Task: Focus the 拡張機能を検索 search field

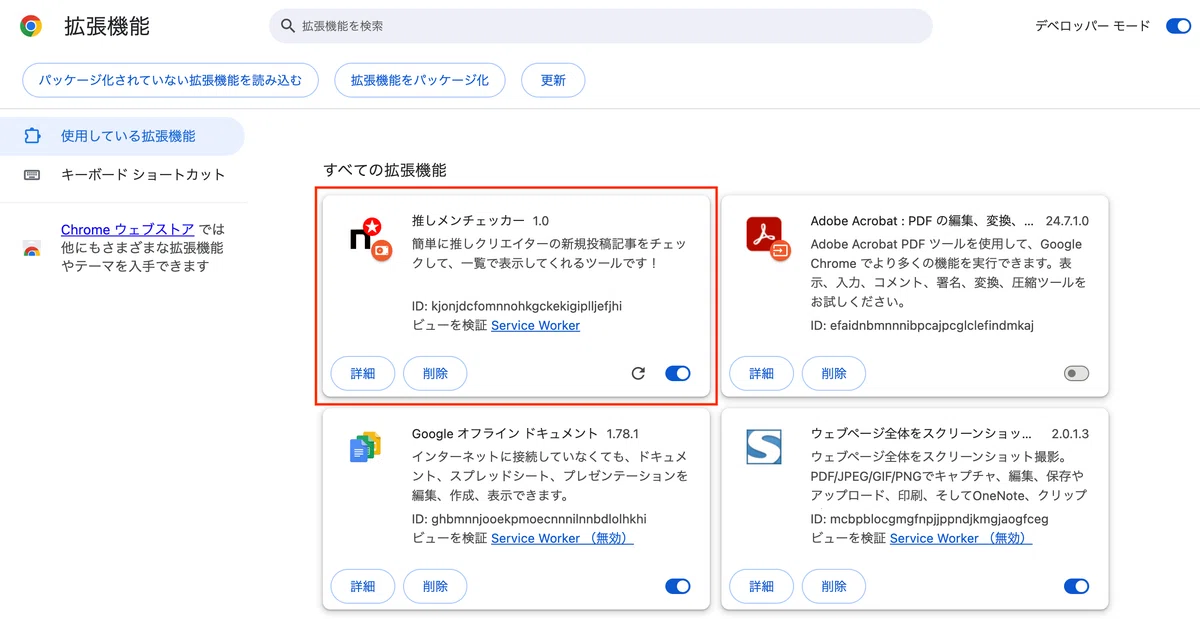Action: click(601, 26)
